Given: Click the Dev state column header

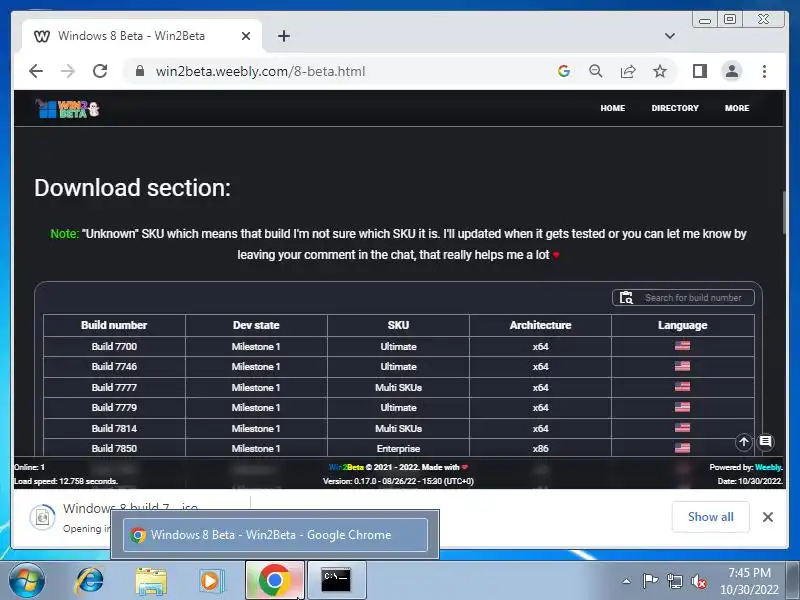Looking at the screenshot, I should (256, 325).
